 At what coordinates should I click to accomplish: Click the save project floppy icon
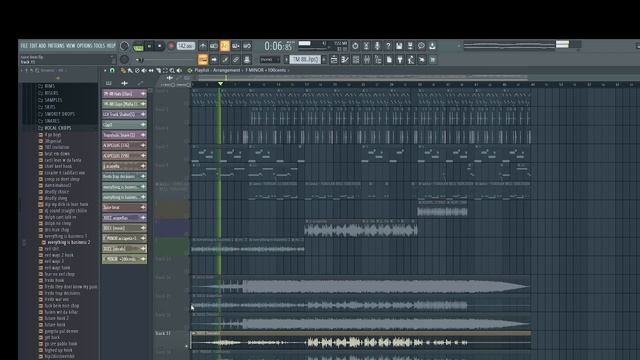[x=399, y=46]
